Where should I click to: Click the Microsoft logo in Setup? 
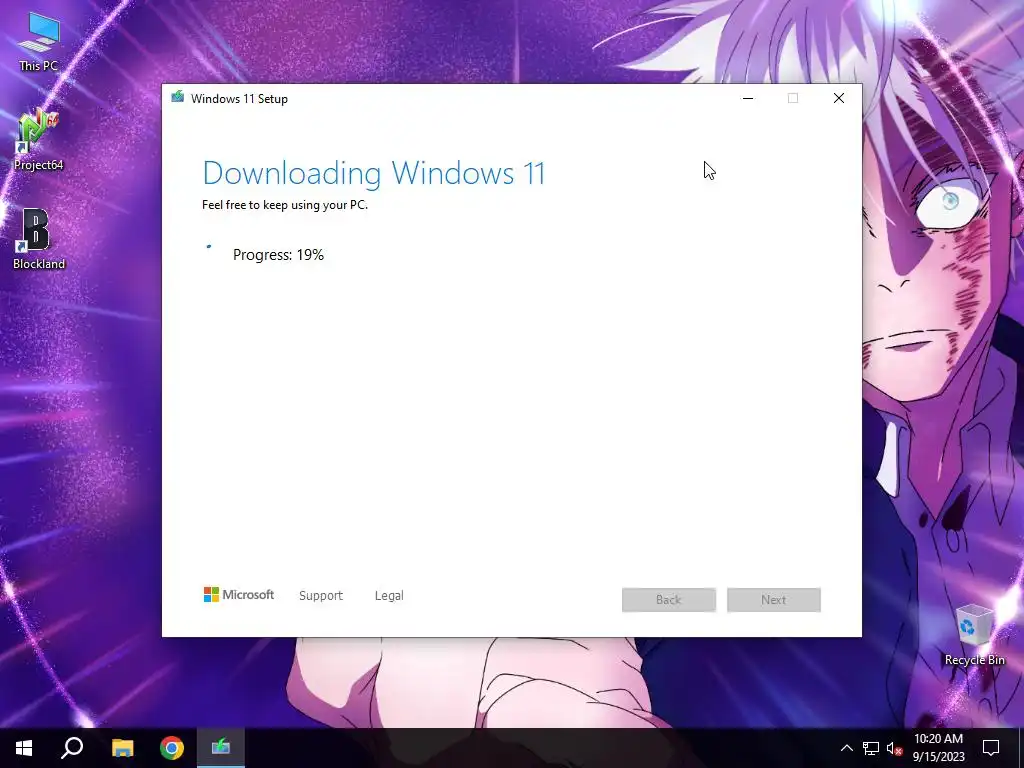(239, 595)
